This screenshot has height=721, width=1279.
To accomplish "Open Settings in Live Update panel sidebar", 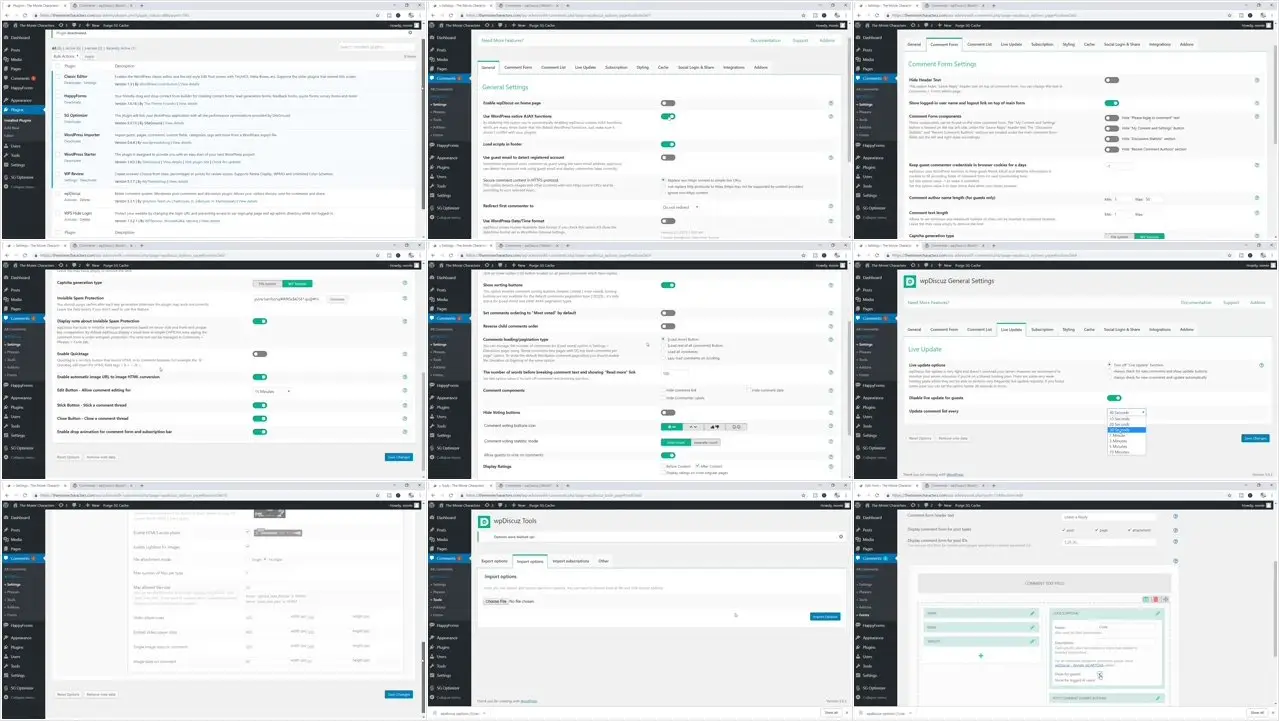I will [871, 436].
